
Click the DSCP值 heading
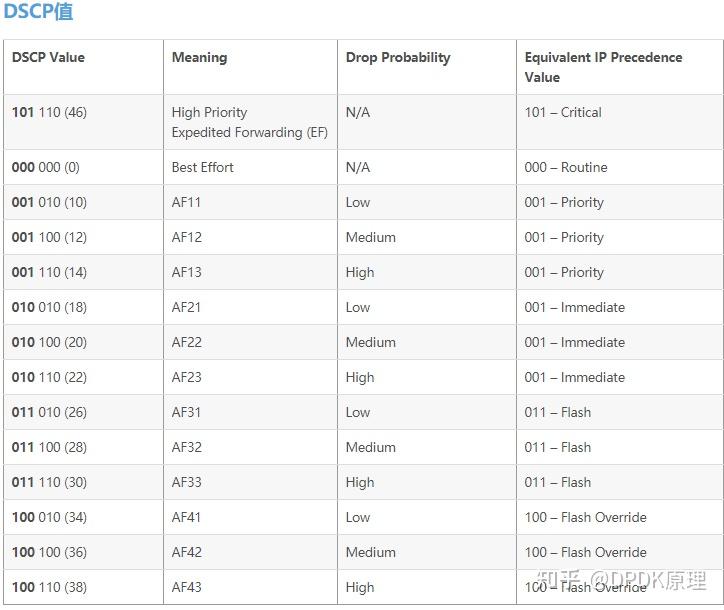tap(38, 12)
